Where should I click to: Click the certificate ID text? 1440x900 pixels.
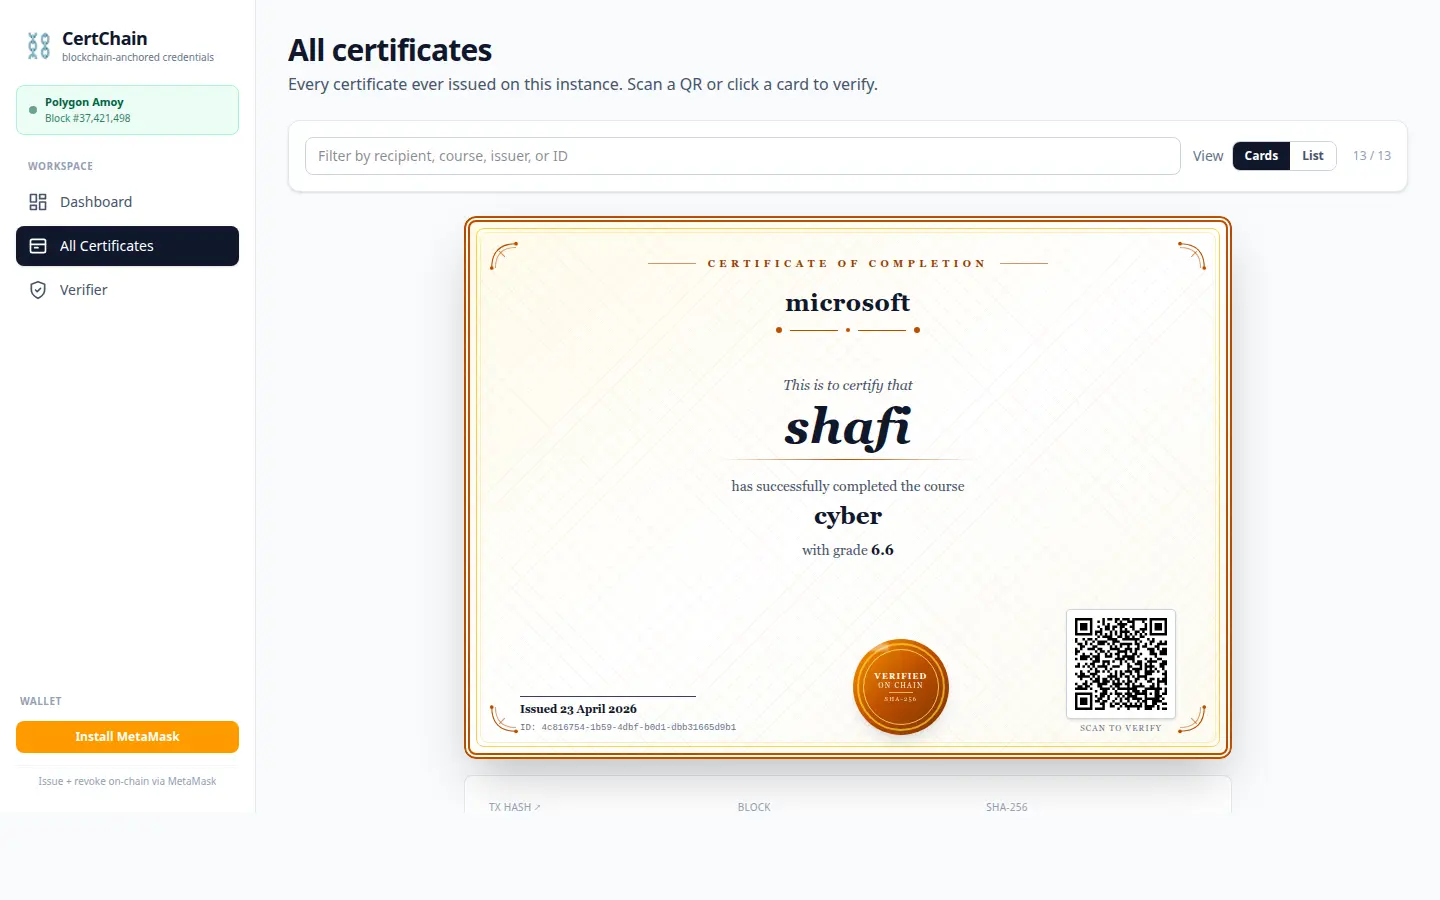[x=628, y=727]
